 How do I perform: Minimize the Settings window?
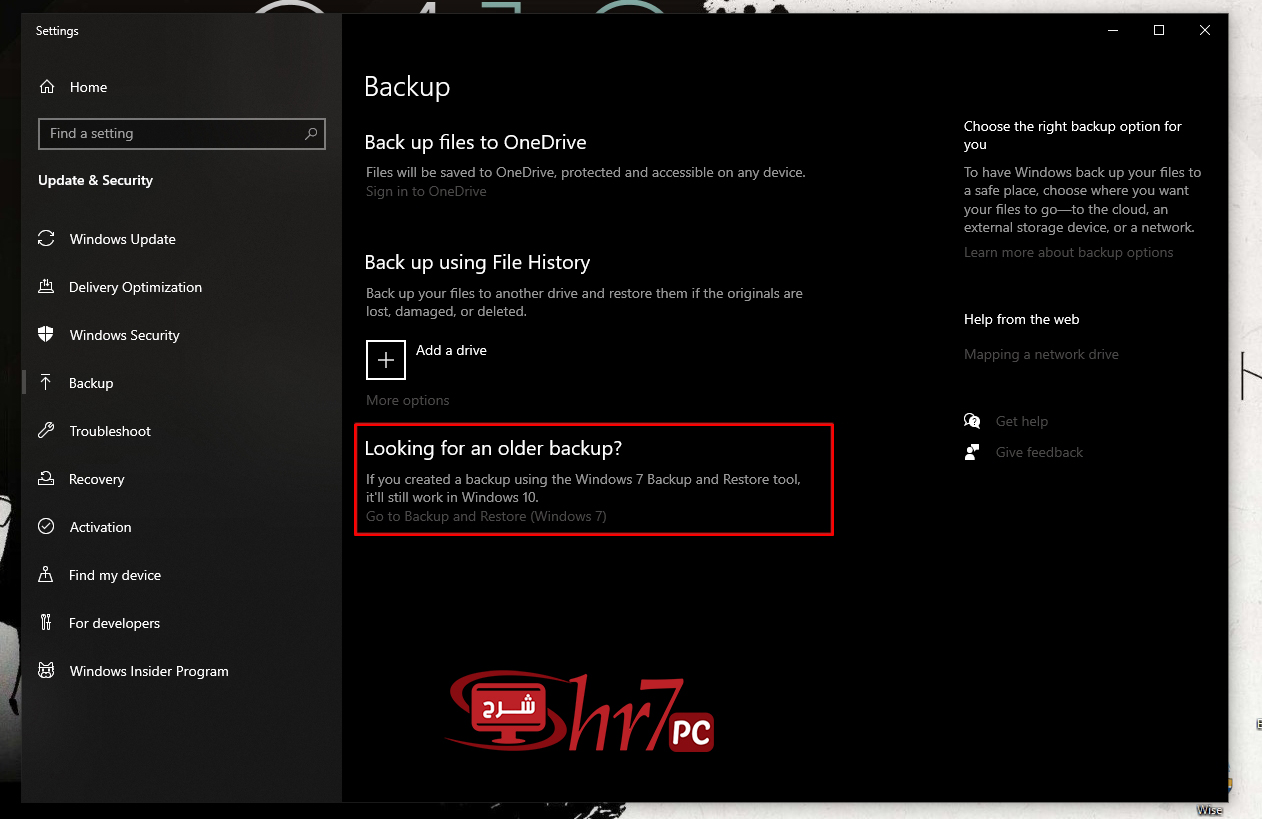[x=1113, y=30]
